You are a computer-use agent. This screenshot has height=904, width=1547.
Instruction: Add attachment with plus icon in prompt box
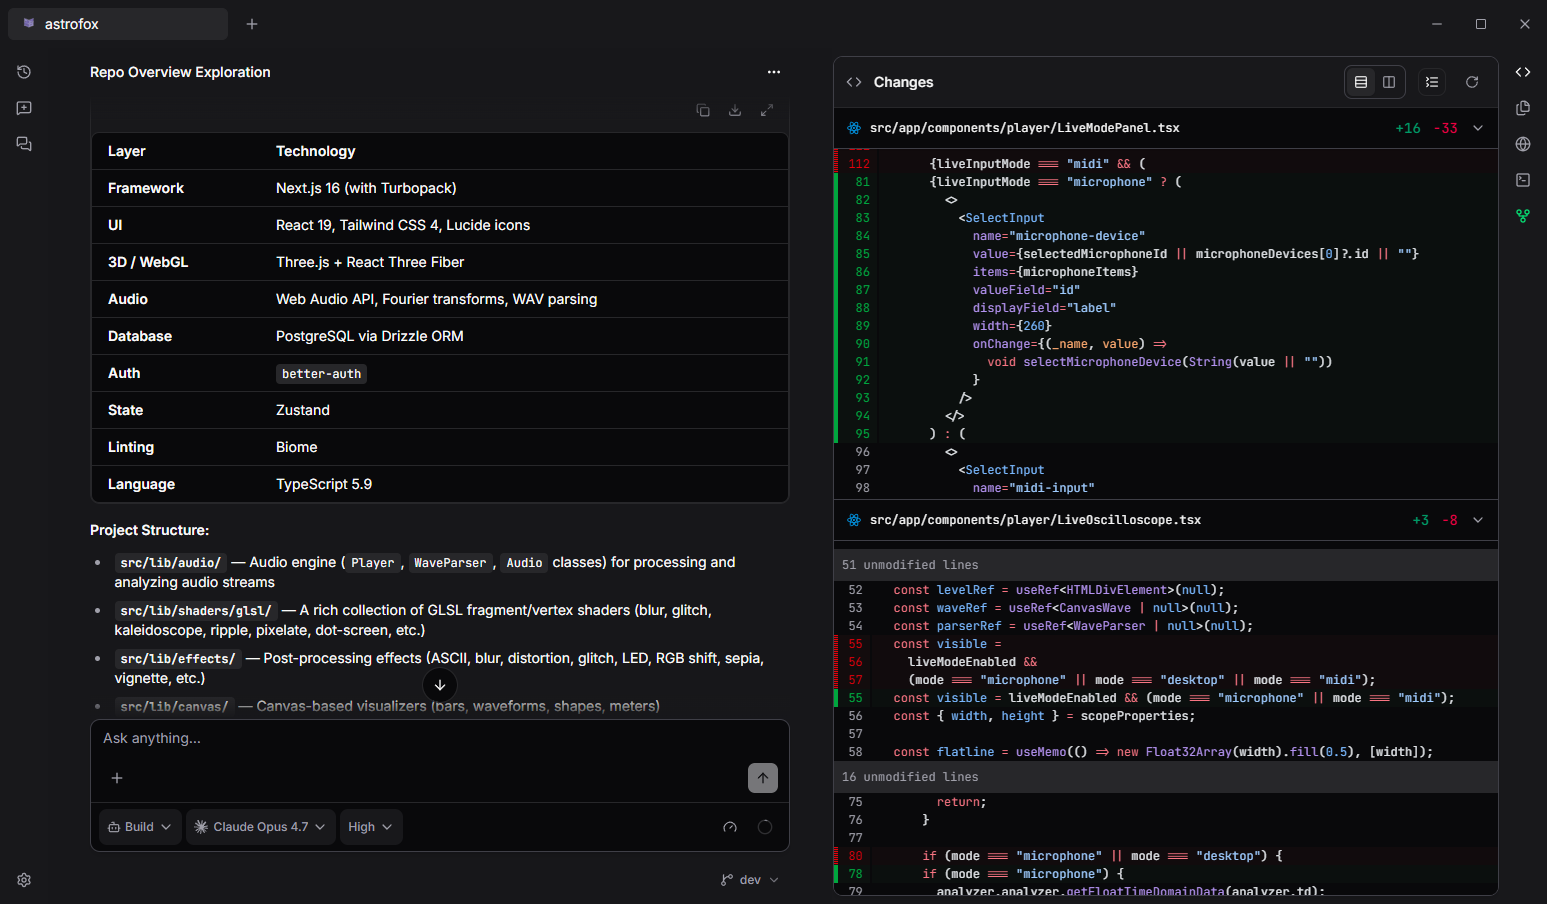coord(117,778)
